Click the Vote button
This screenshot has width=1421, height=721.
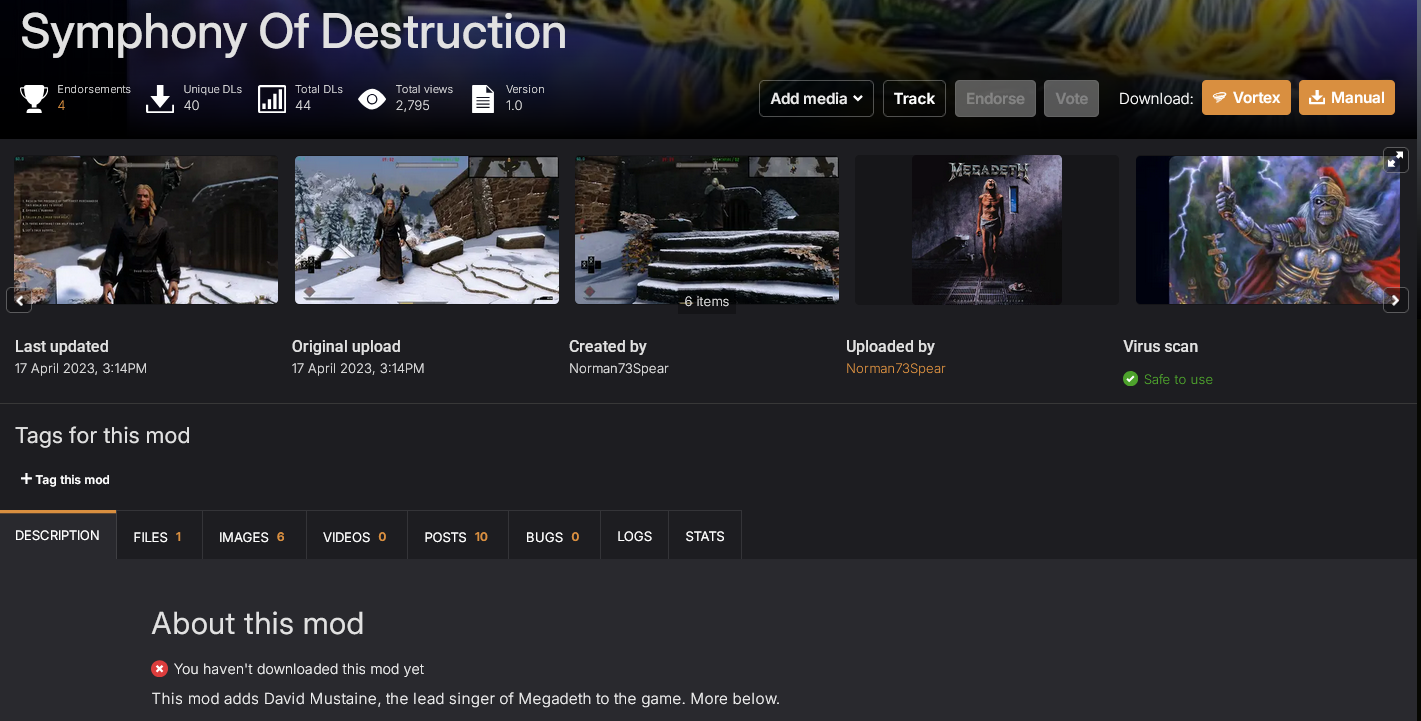pos(1071,98)
